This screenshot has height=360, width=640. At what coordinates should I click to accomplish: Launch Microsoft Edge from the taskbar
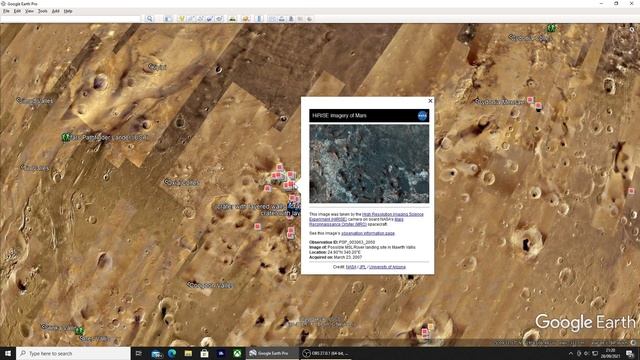172,353
